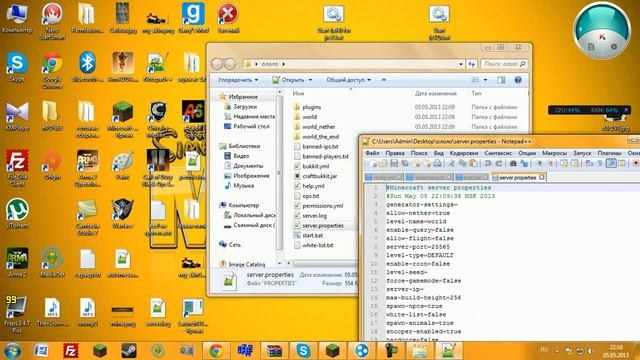
Task: Click the Дата изменения column header
Action: pyautogui.click(x=436, y=93)
